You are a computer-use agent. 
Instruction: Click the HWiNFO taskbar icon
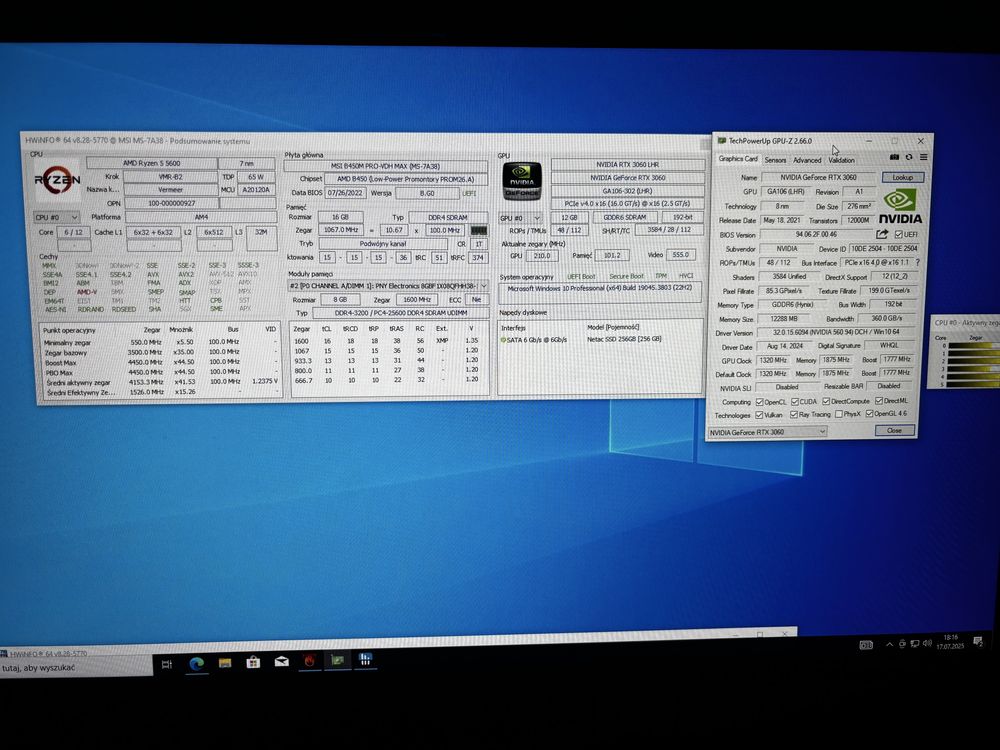coord(365,659)
